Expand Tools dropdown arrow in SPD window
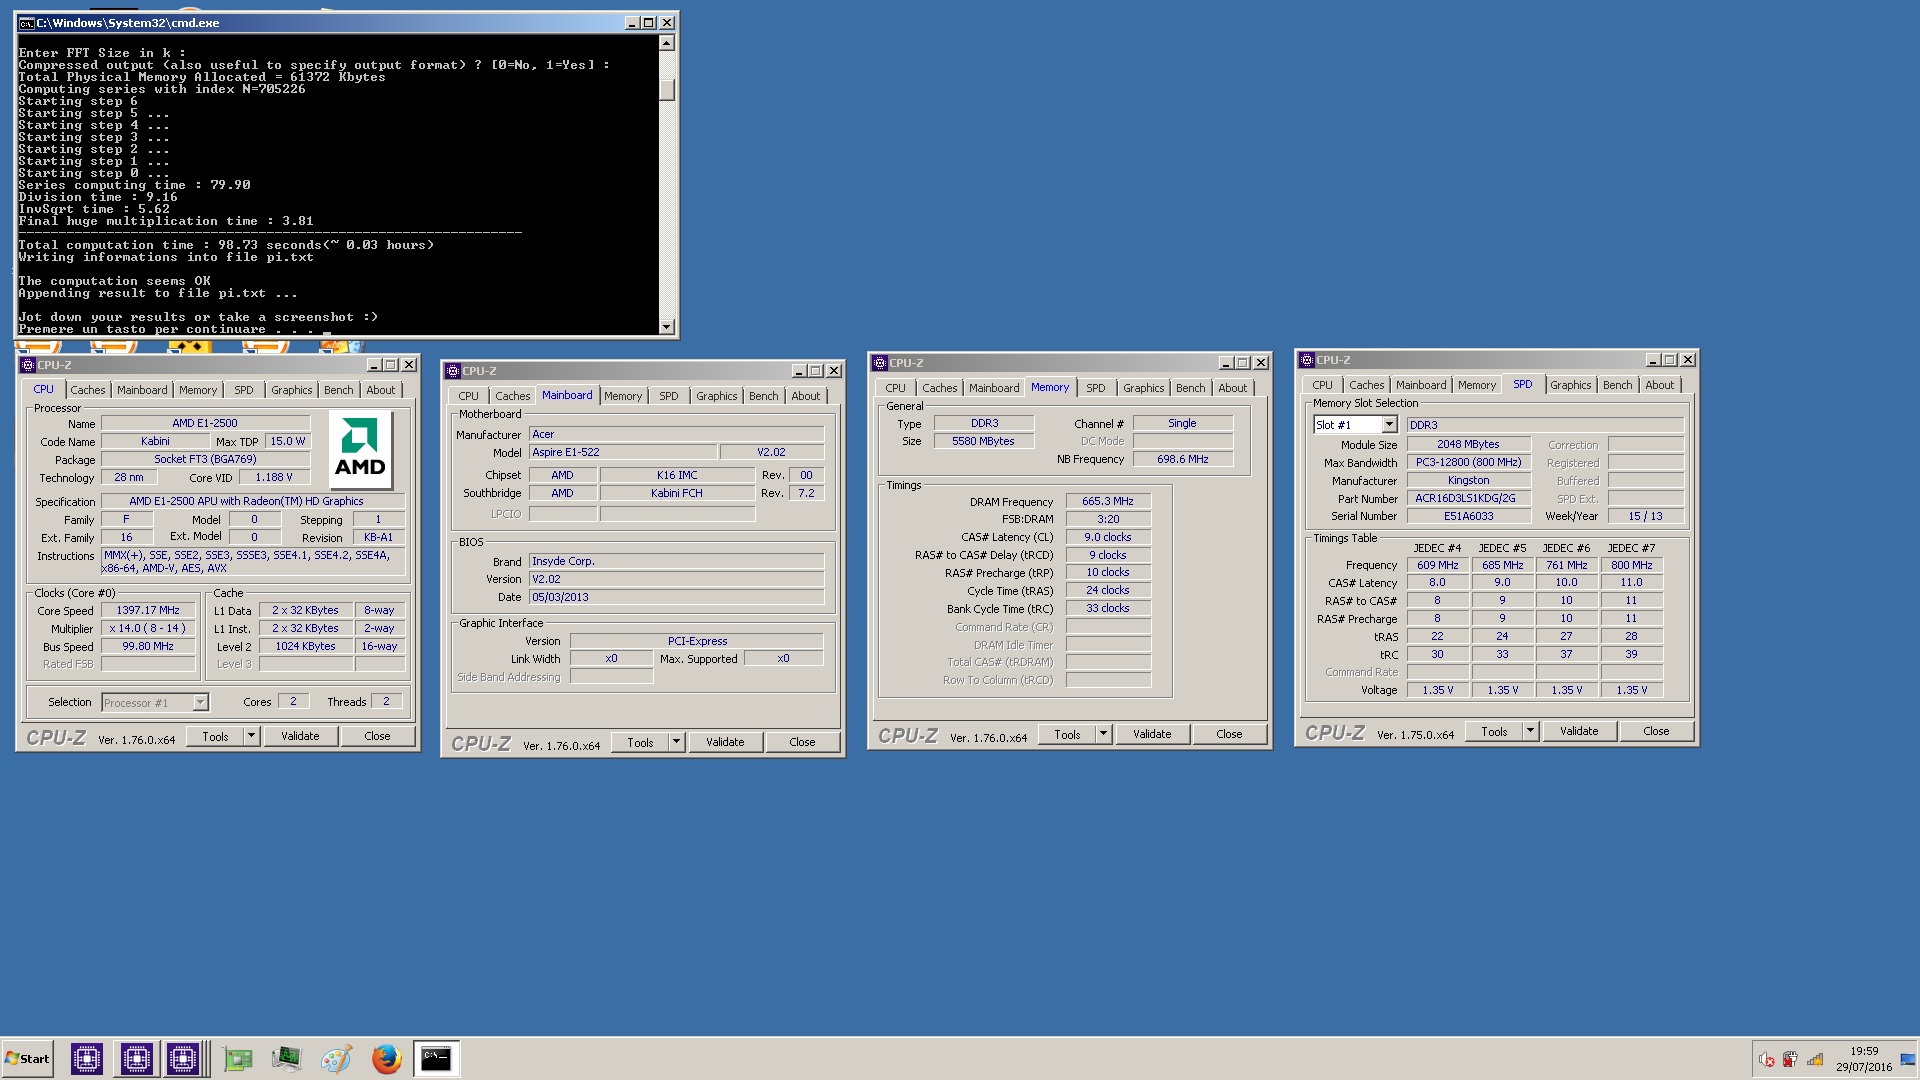1920x1080 pixels. coord(1530,731)
